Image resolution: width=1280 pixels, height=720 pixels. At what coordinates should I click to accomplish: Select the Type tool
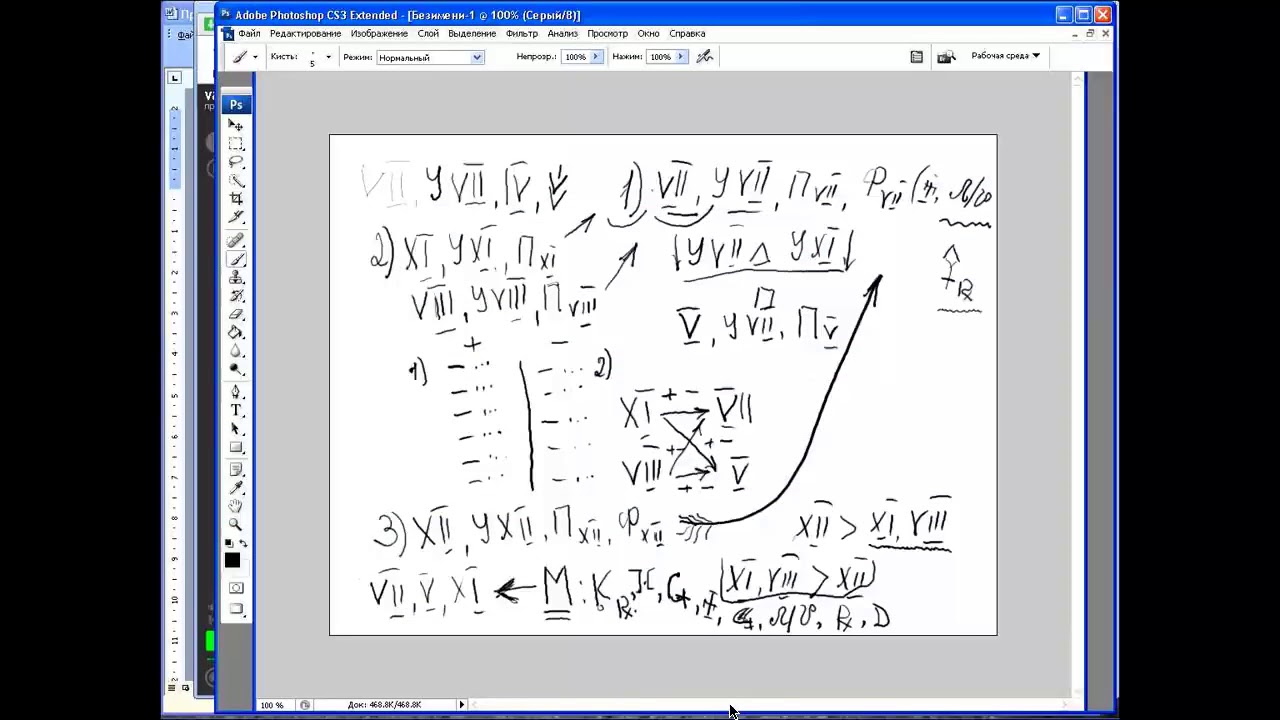236,410
